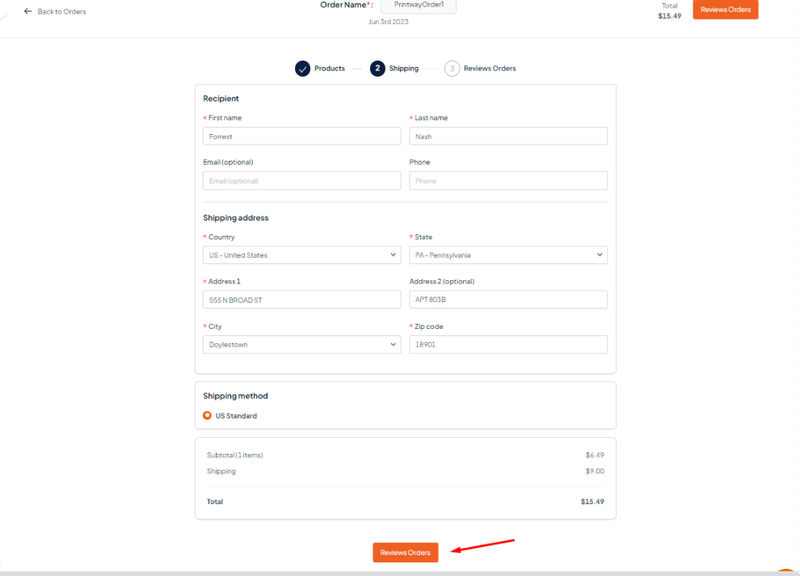Click into the Phone input field
This screenshot has height=576, width=800.
pyautogui.click(x=508, y=181)
